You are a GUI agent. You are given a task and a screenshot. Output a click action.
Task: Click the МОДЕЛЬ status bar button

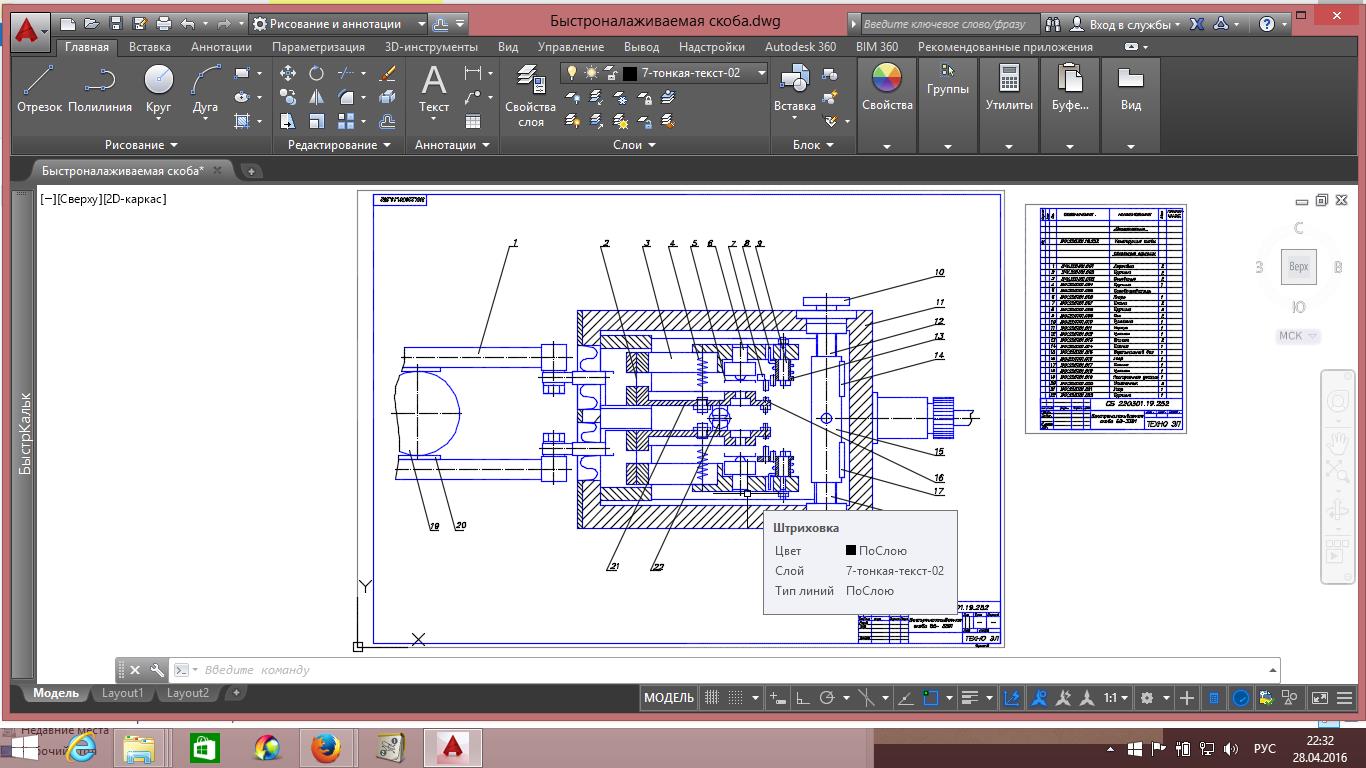(x=669, y=698)
